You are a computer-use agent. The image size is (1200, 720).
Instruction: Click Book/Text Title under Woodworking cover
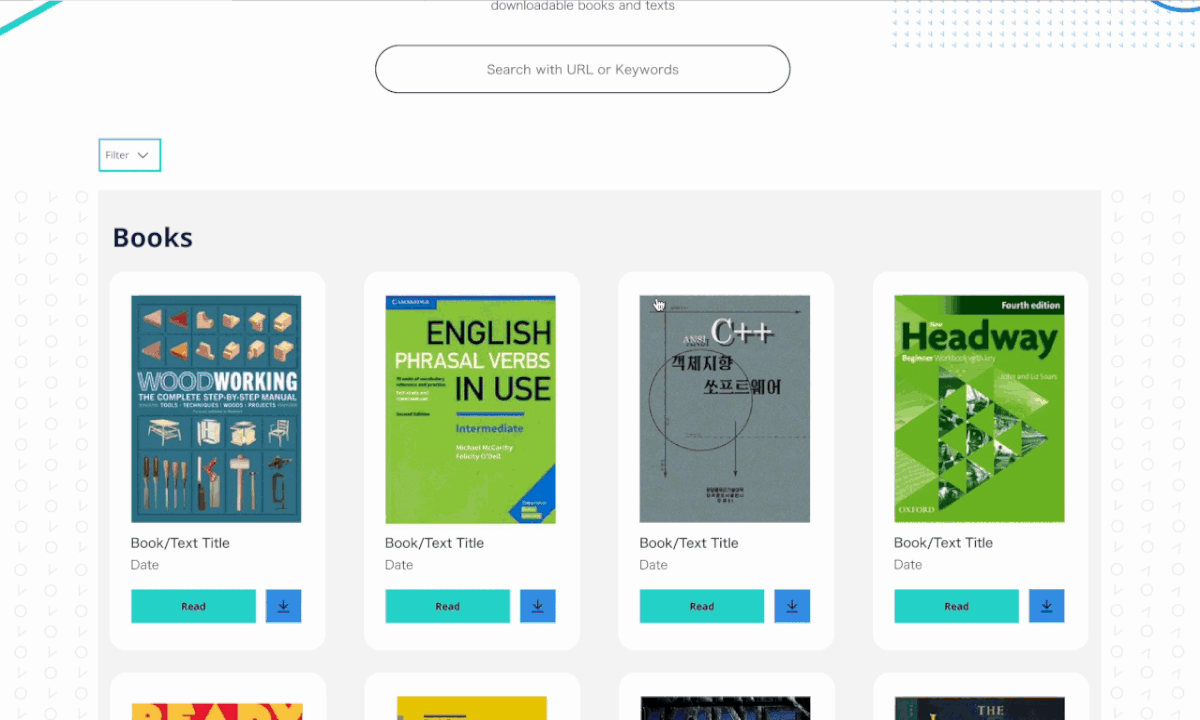(180, 543)
